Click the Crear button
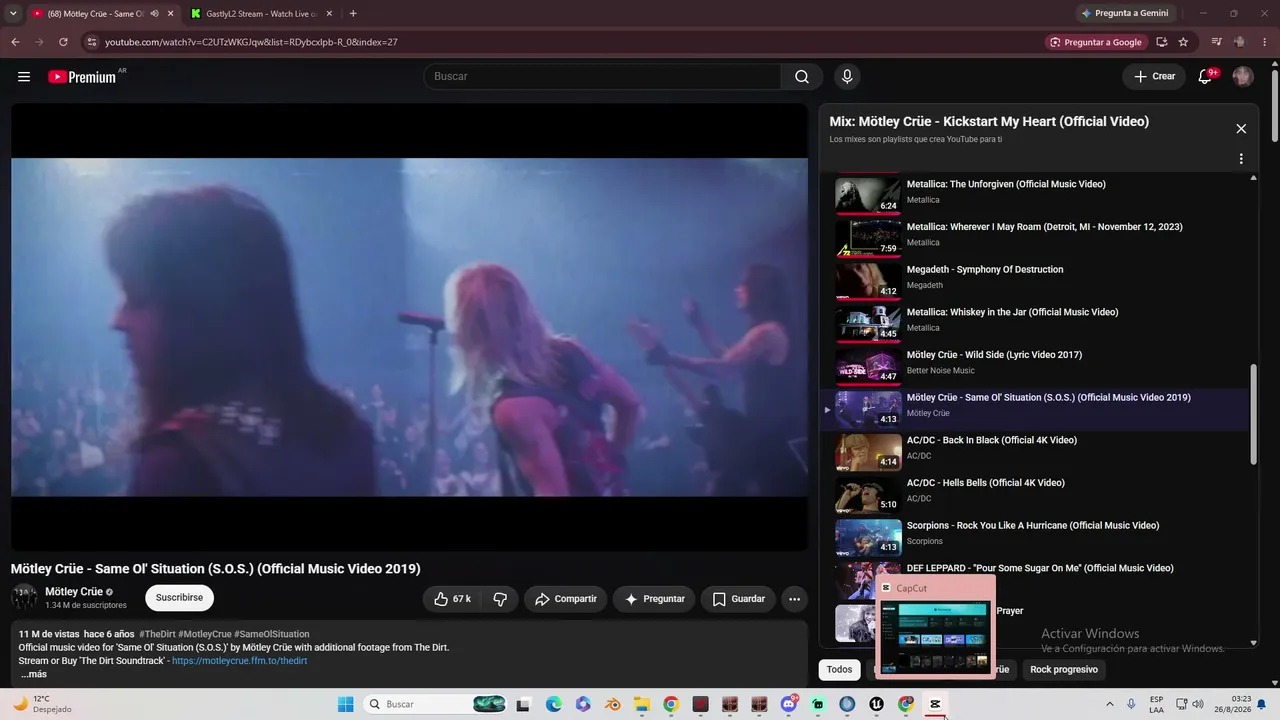 (x=1154, y=77)
